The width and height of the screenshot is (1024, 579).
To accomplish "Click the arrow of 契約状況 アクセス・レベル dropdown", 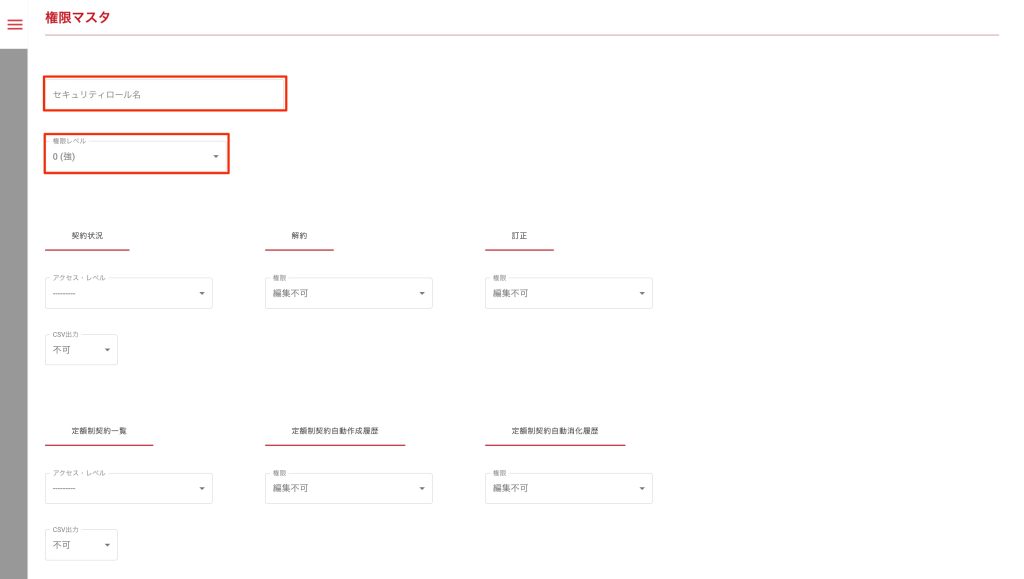I will click(x=202, y=293).
